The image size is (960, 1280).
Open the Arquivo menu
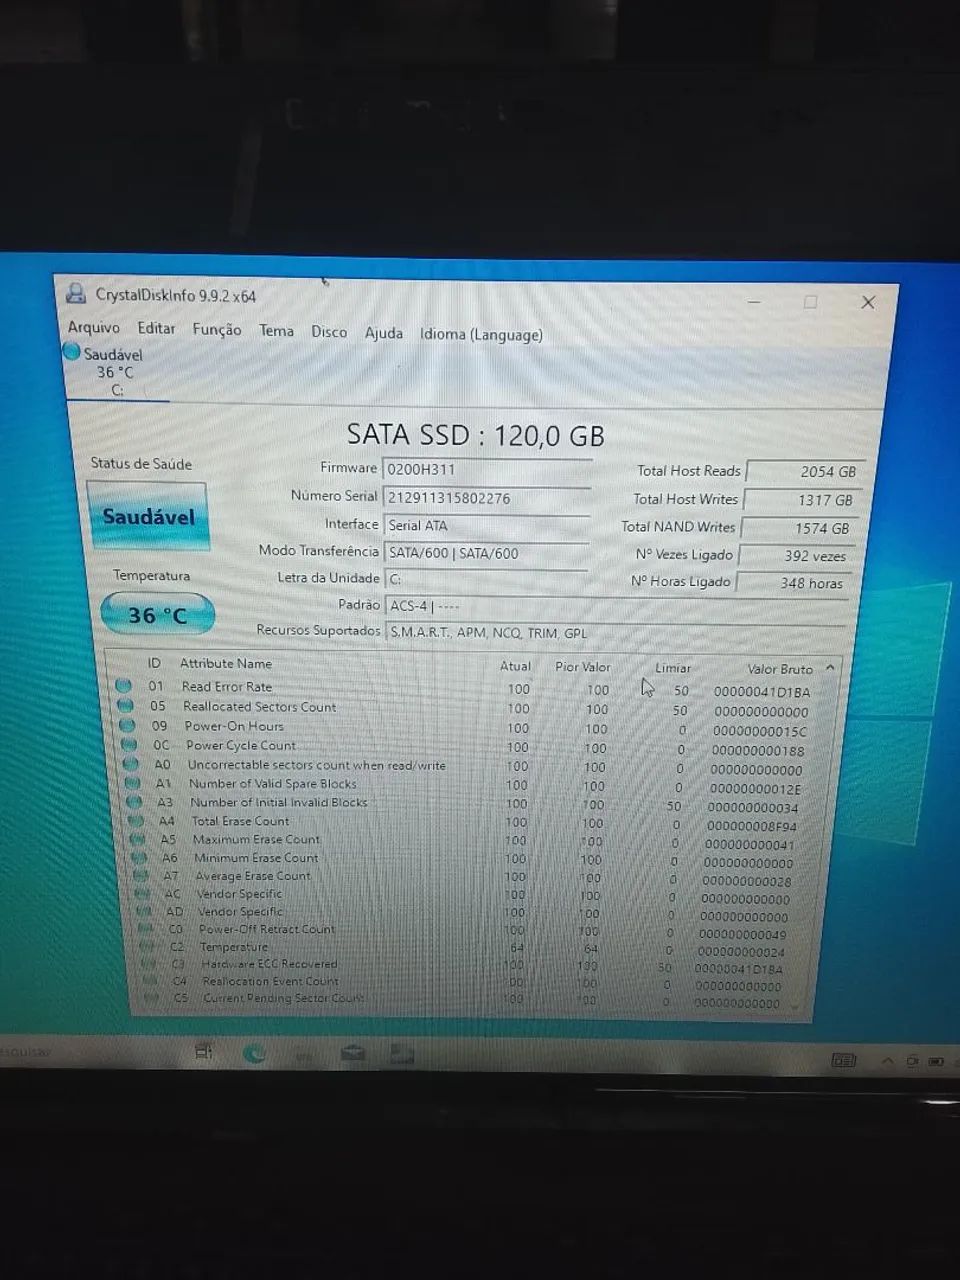click(x=93, y=328)
